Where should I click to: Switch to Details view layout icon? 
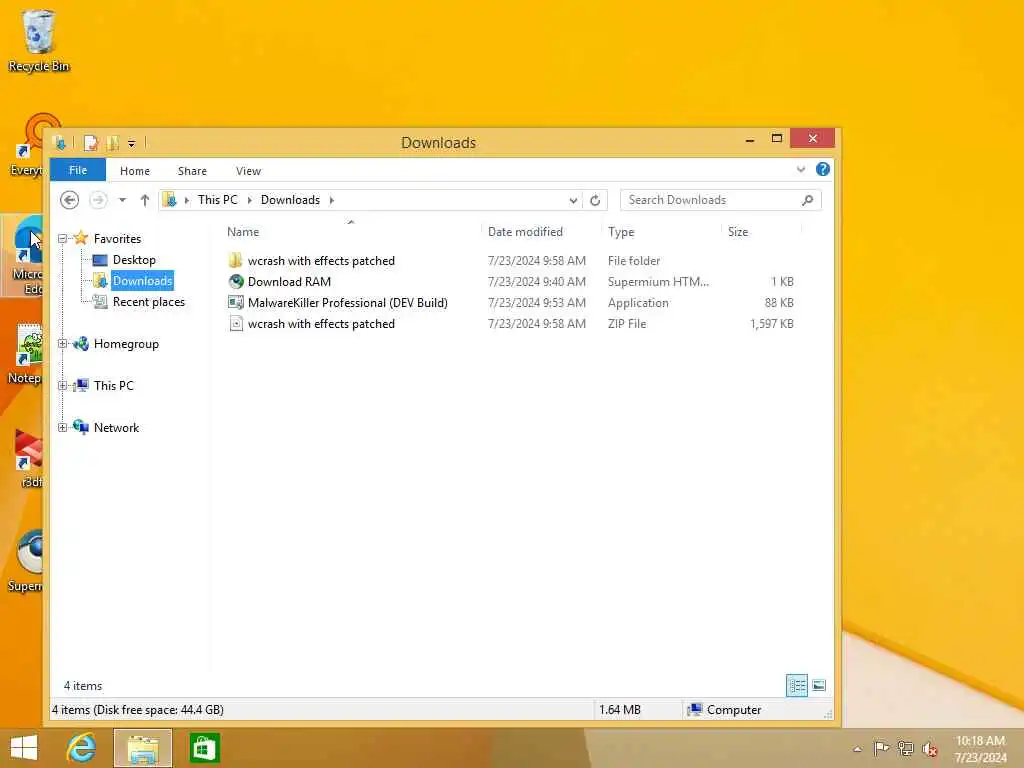[797, 686]
